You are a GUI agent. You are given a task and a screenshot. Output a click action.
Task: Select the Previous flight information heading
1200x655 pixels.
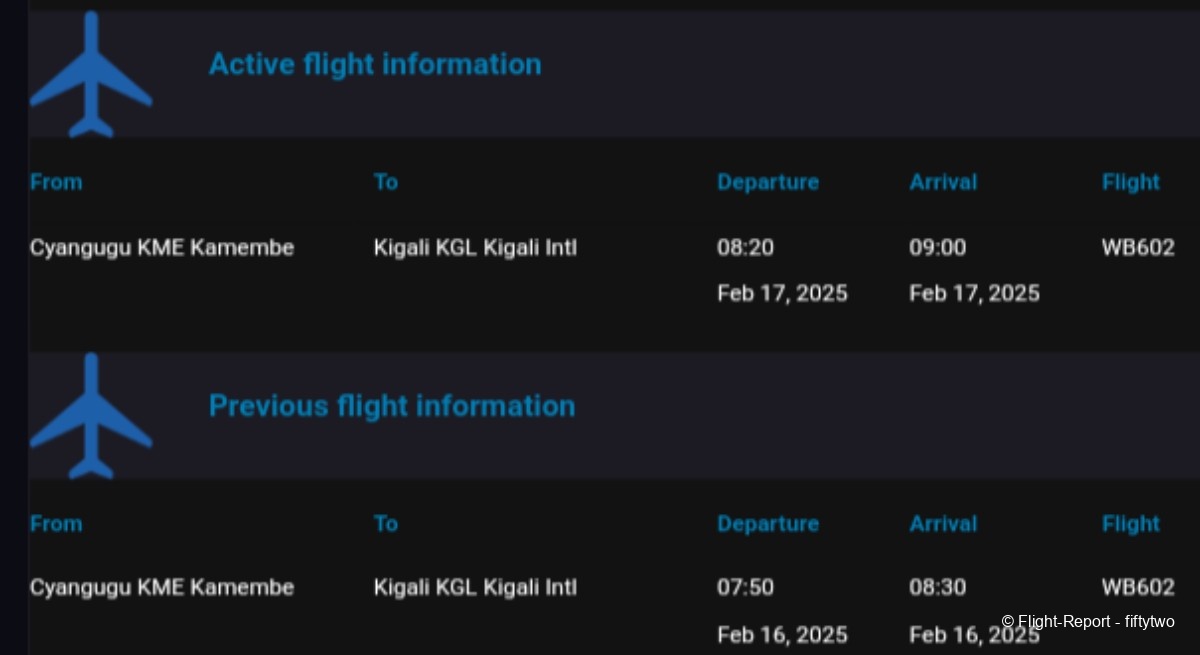pos(391,407)
